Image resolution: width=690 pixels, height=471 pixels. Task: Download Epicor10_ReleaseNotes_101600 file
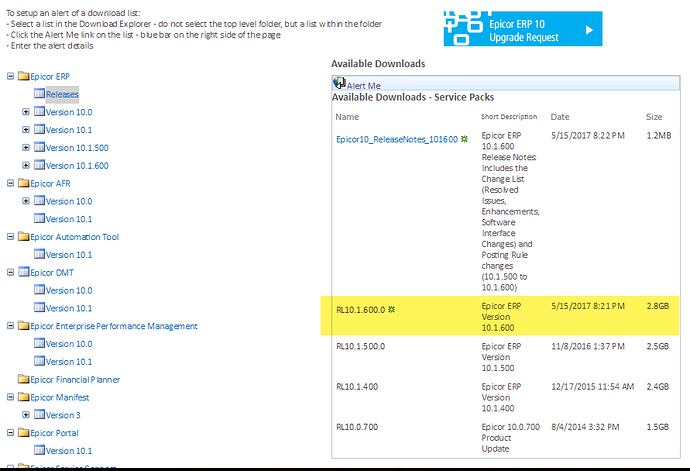point(397,140)
